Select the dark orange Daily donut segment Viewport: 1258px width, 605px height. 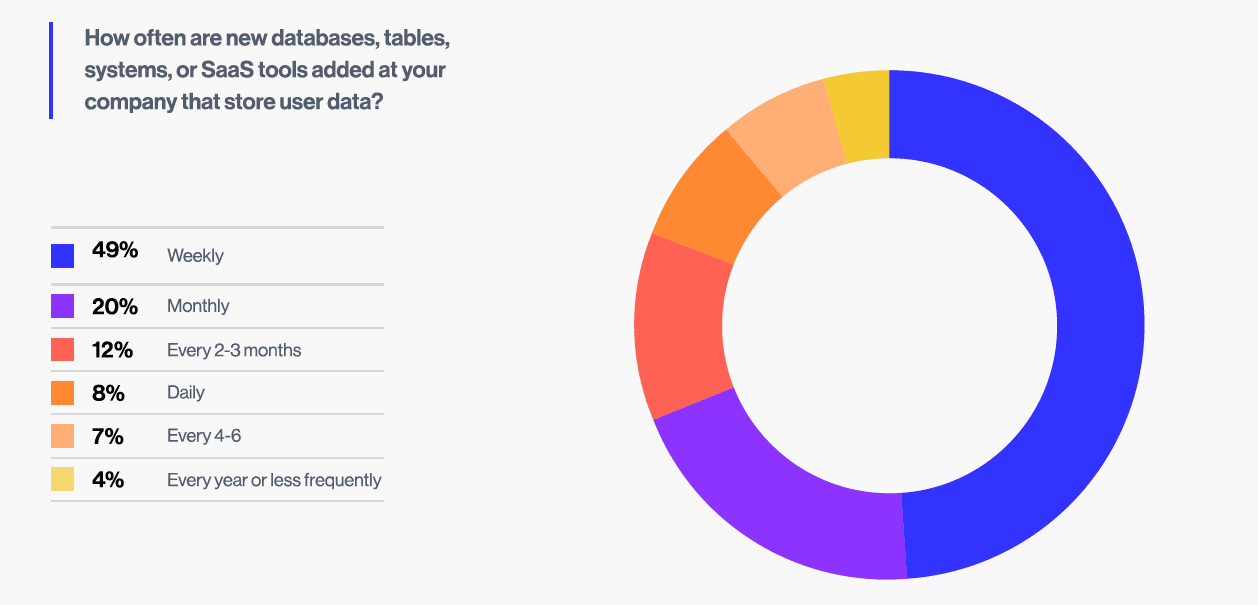pos(715,200)
